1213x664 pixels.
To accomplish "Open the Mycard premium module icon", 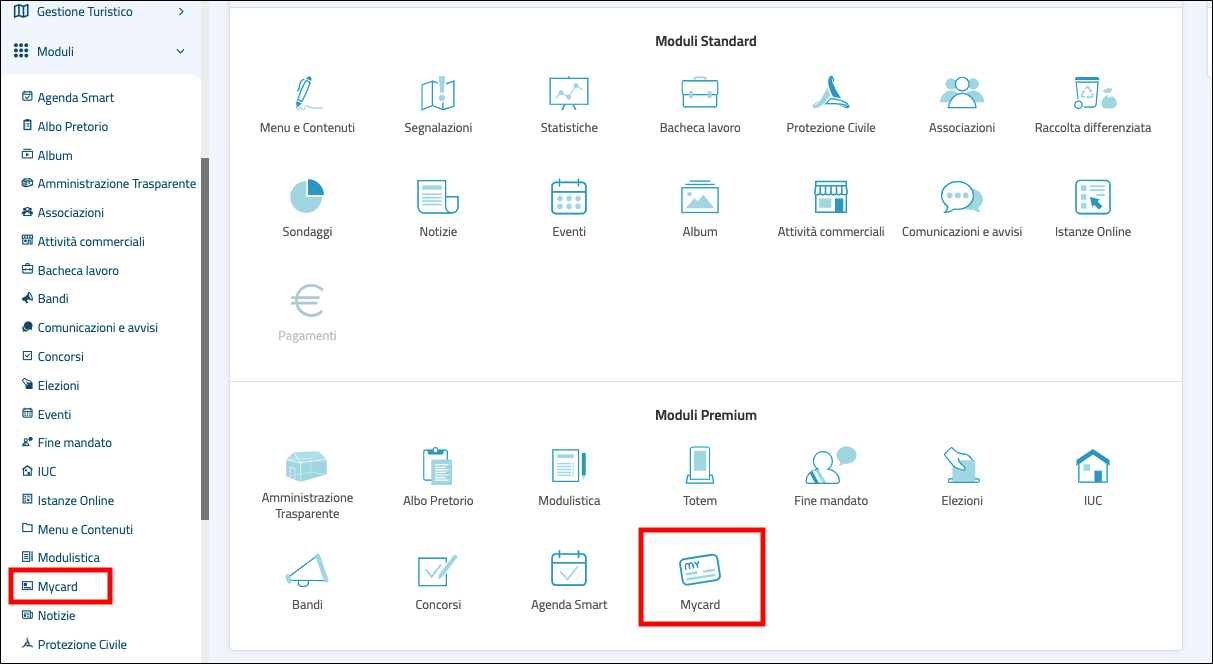I will (x=700, y=572).
